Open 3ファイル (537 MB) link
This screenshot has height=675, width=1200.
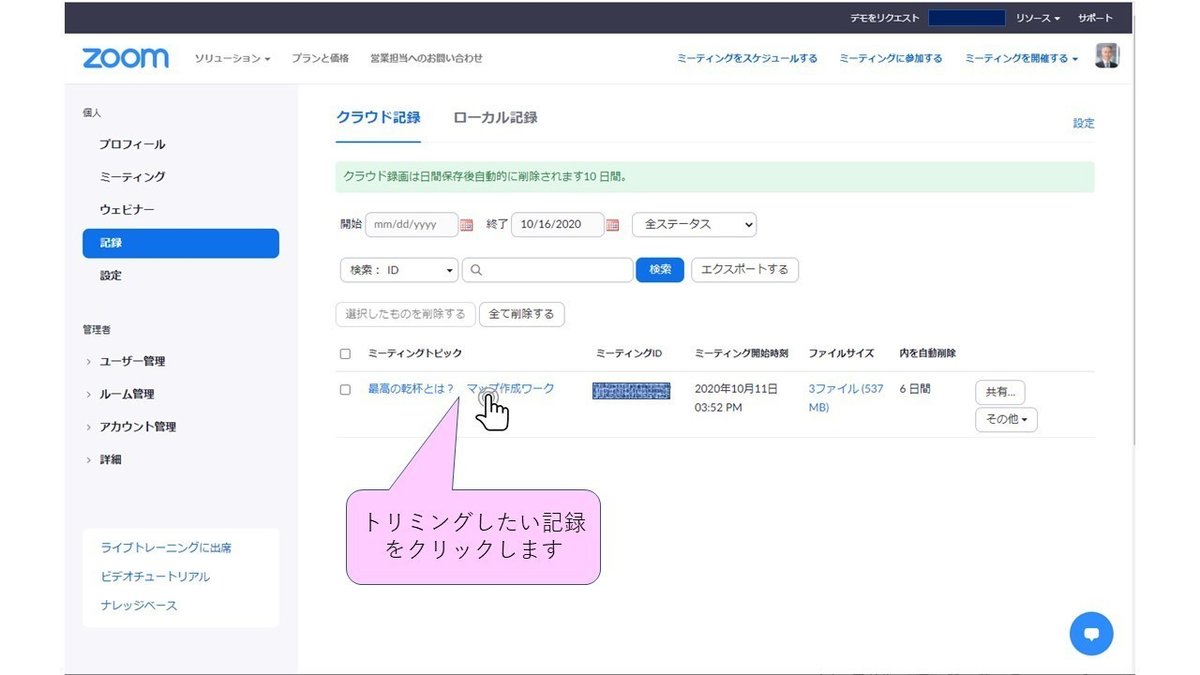tap(846, 398)
